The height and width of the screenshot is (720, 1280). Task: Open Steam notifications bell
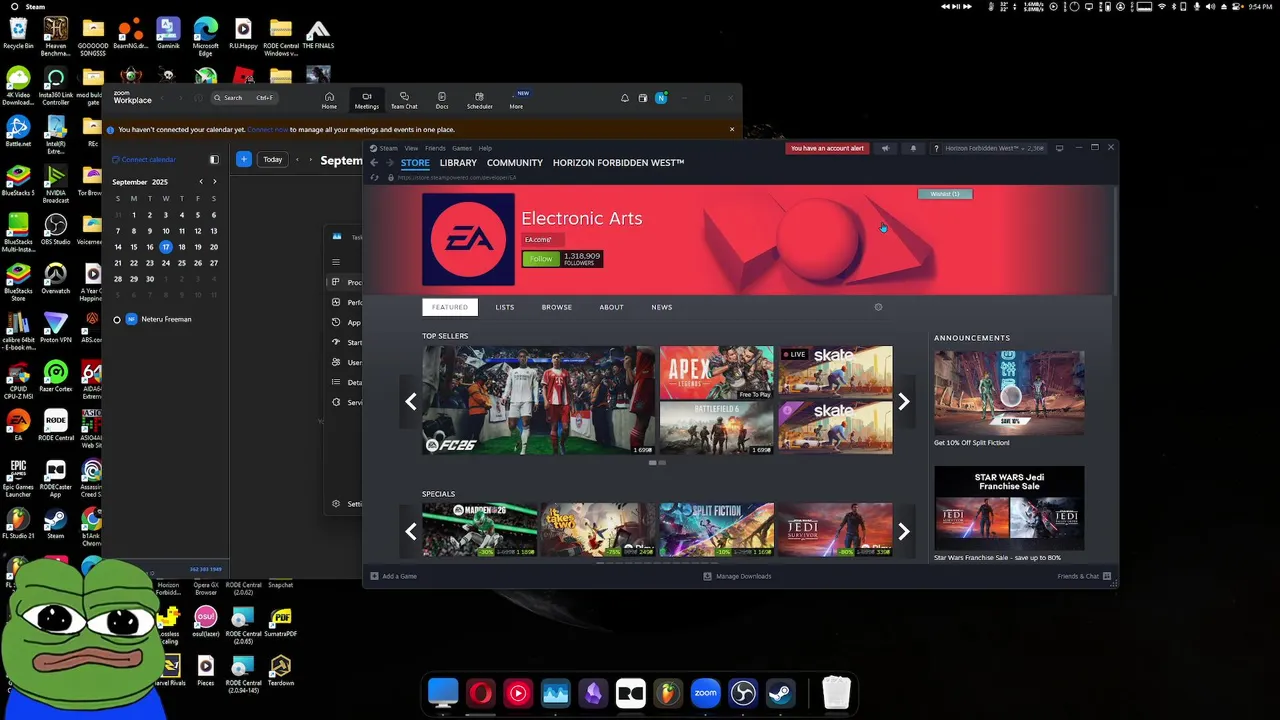(x=913, y=148)
